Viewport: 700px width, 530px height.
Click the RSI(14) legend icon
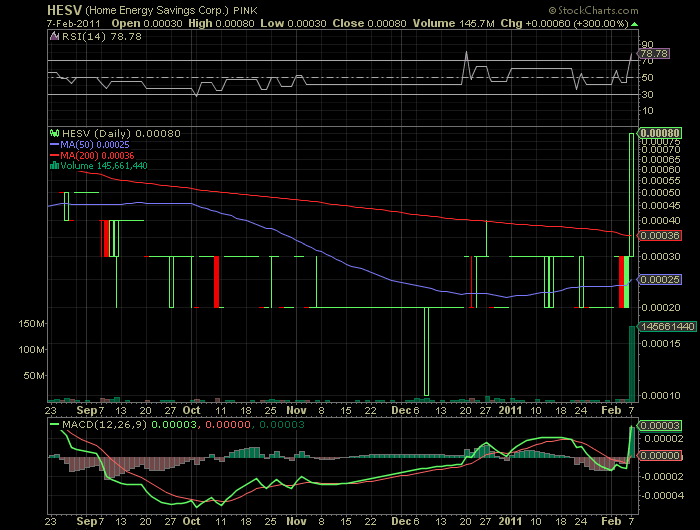pos(54,37)
